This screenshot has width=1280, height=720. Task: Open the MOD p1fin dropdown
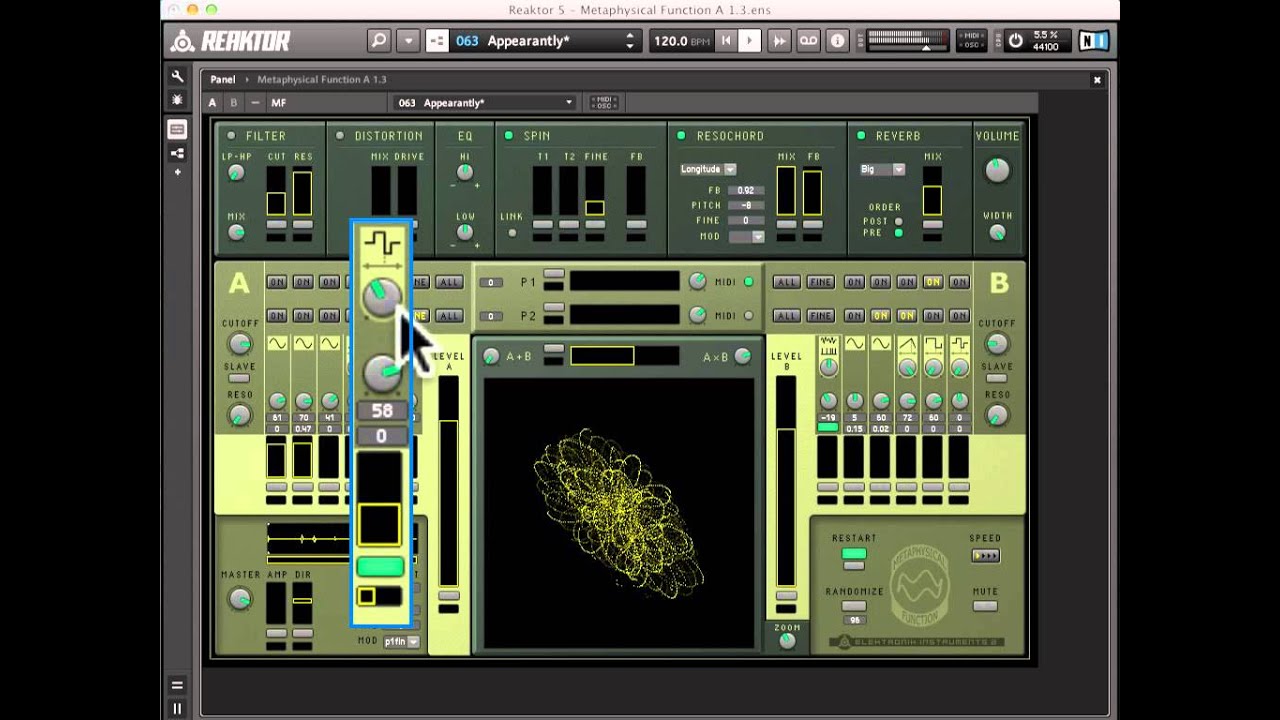[x=402, y=641]
